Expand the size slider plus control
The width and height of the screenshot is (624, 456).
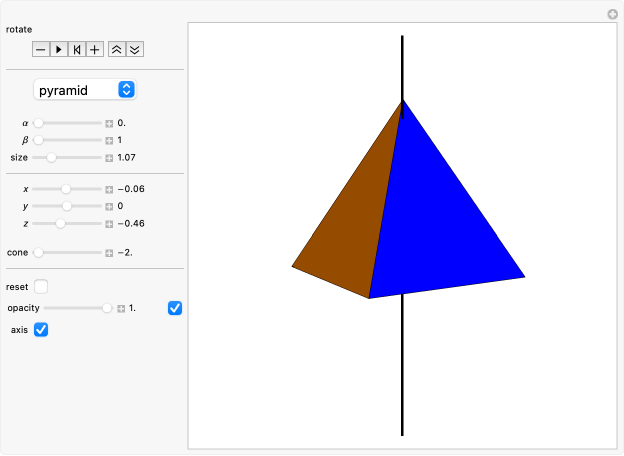pos(109,157)
